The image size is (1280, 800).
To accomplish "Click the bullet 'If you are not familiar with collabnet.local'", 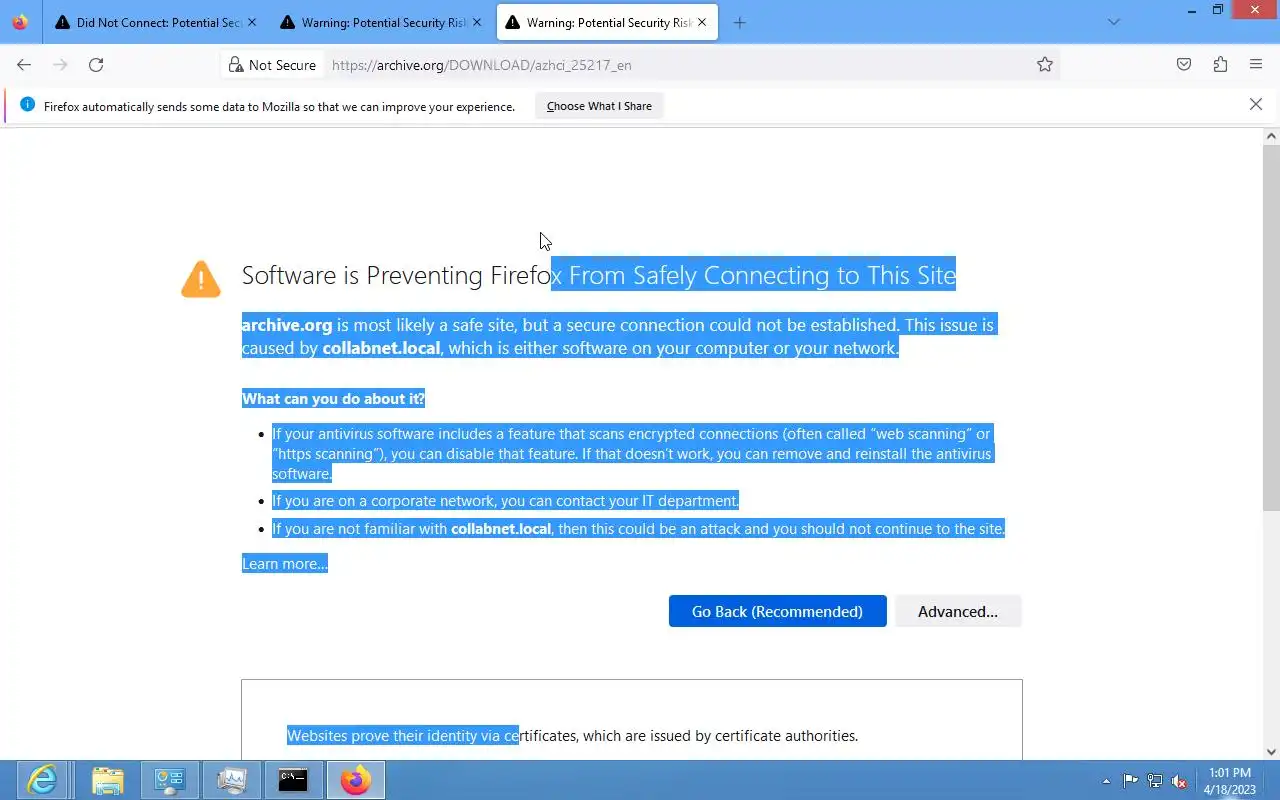I will (x=638, y=528).
